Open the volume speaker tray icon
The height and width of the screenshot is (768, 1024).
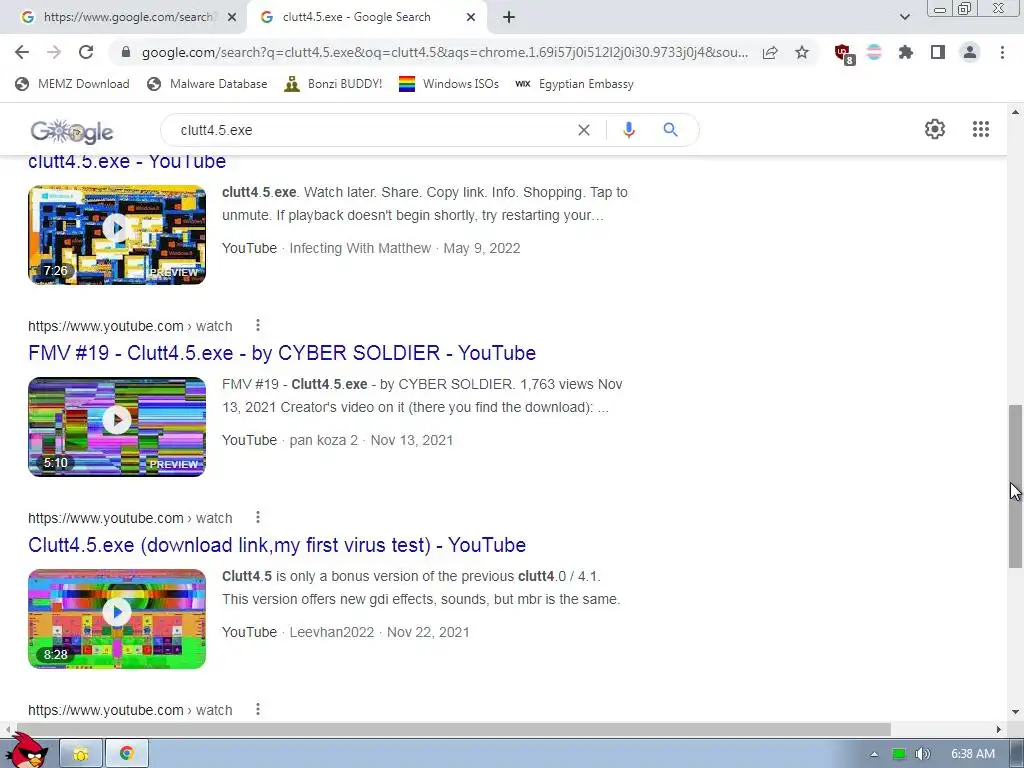pyautogui.click(x=922, y=754)
